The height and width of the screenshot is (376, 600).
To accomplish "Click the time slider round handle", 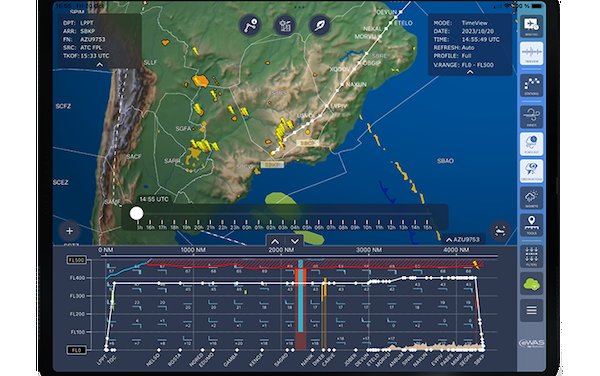I will [x=137, y=213].
